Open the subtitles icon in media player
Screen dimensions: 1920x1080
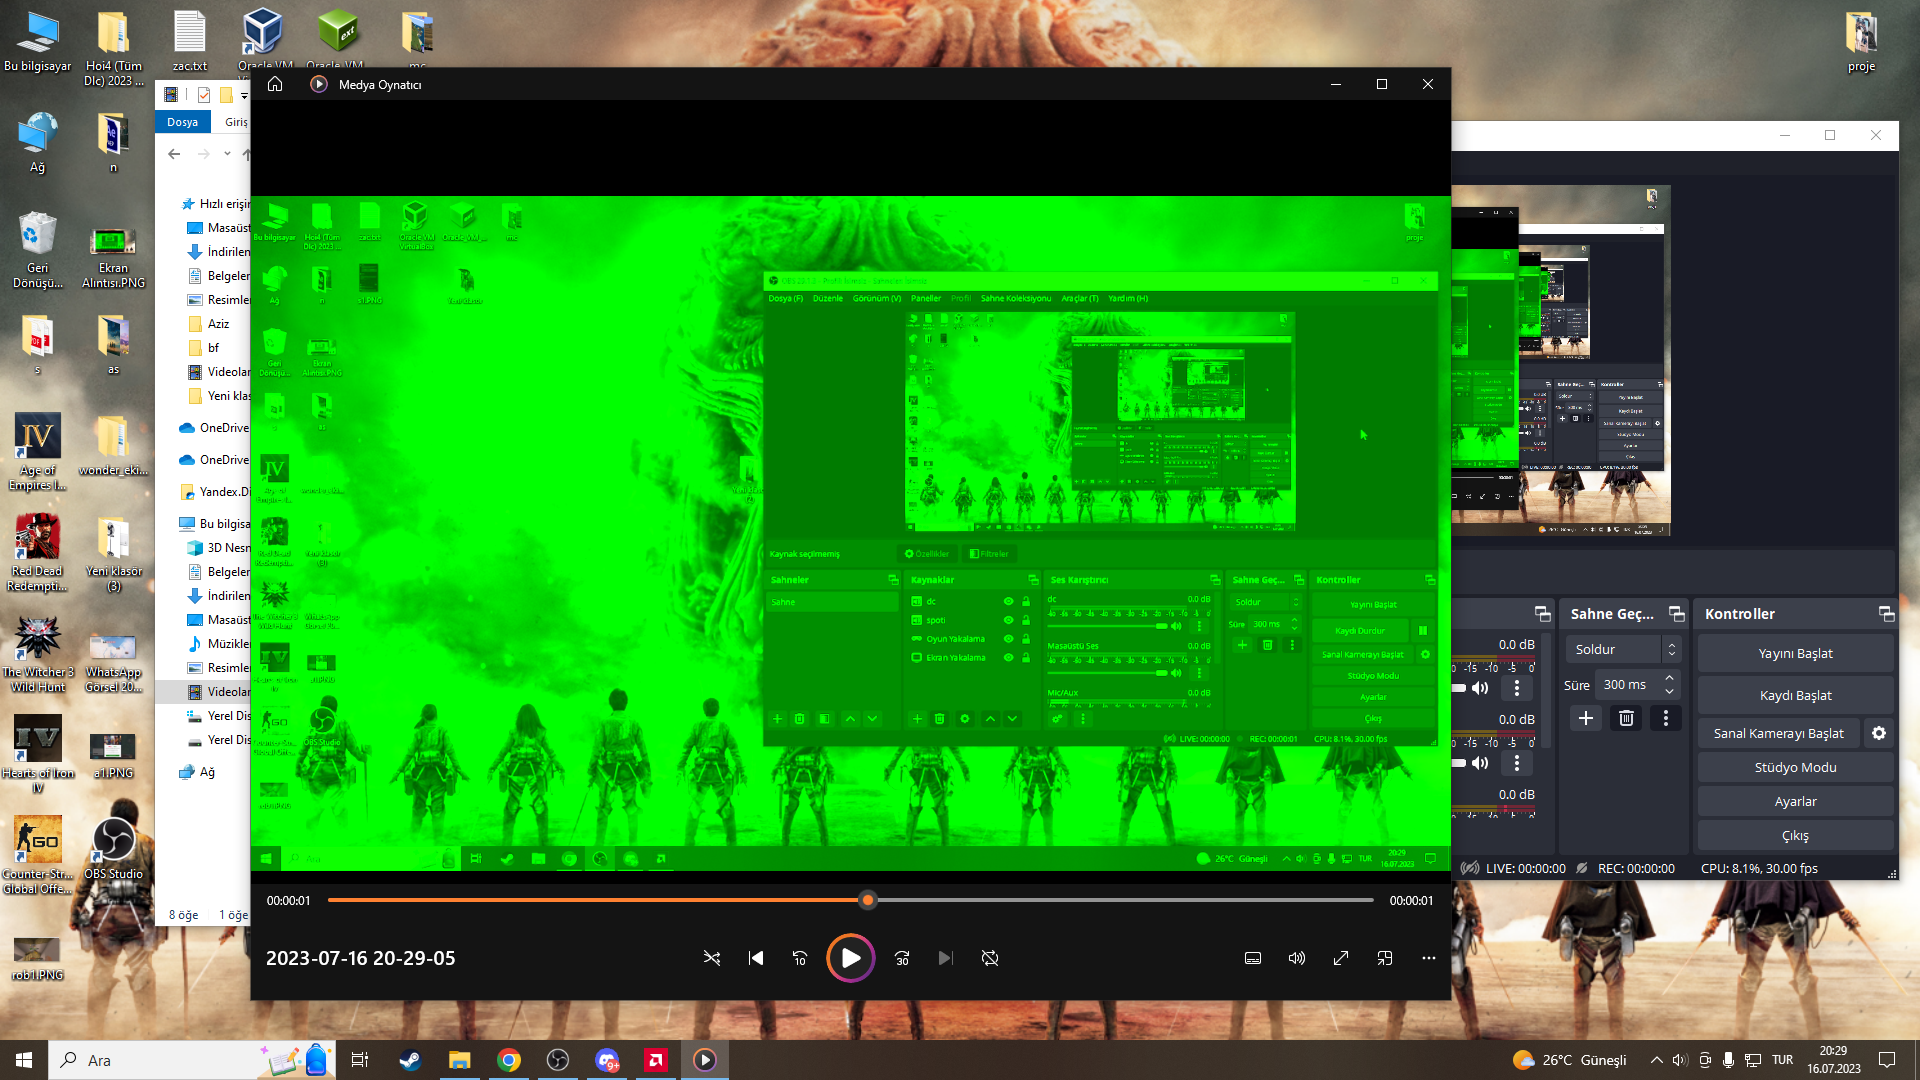pyautogui.click(x=1253, y=958)
